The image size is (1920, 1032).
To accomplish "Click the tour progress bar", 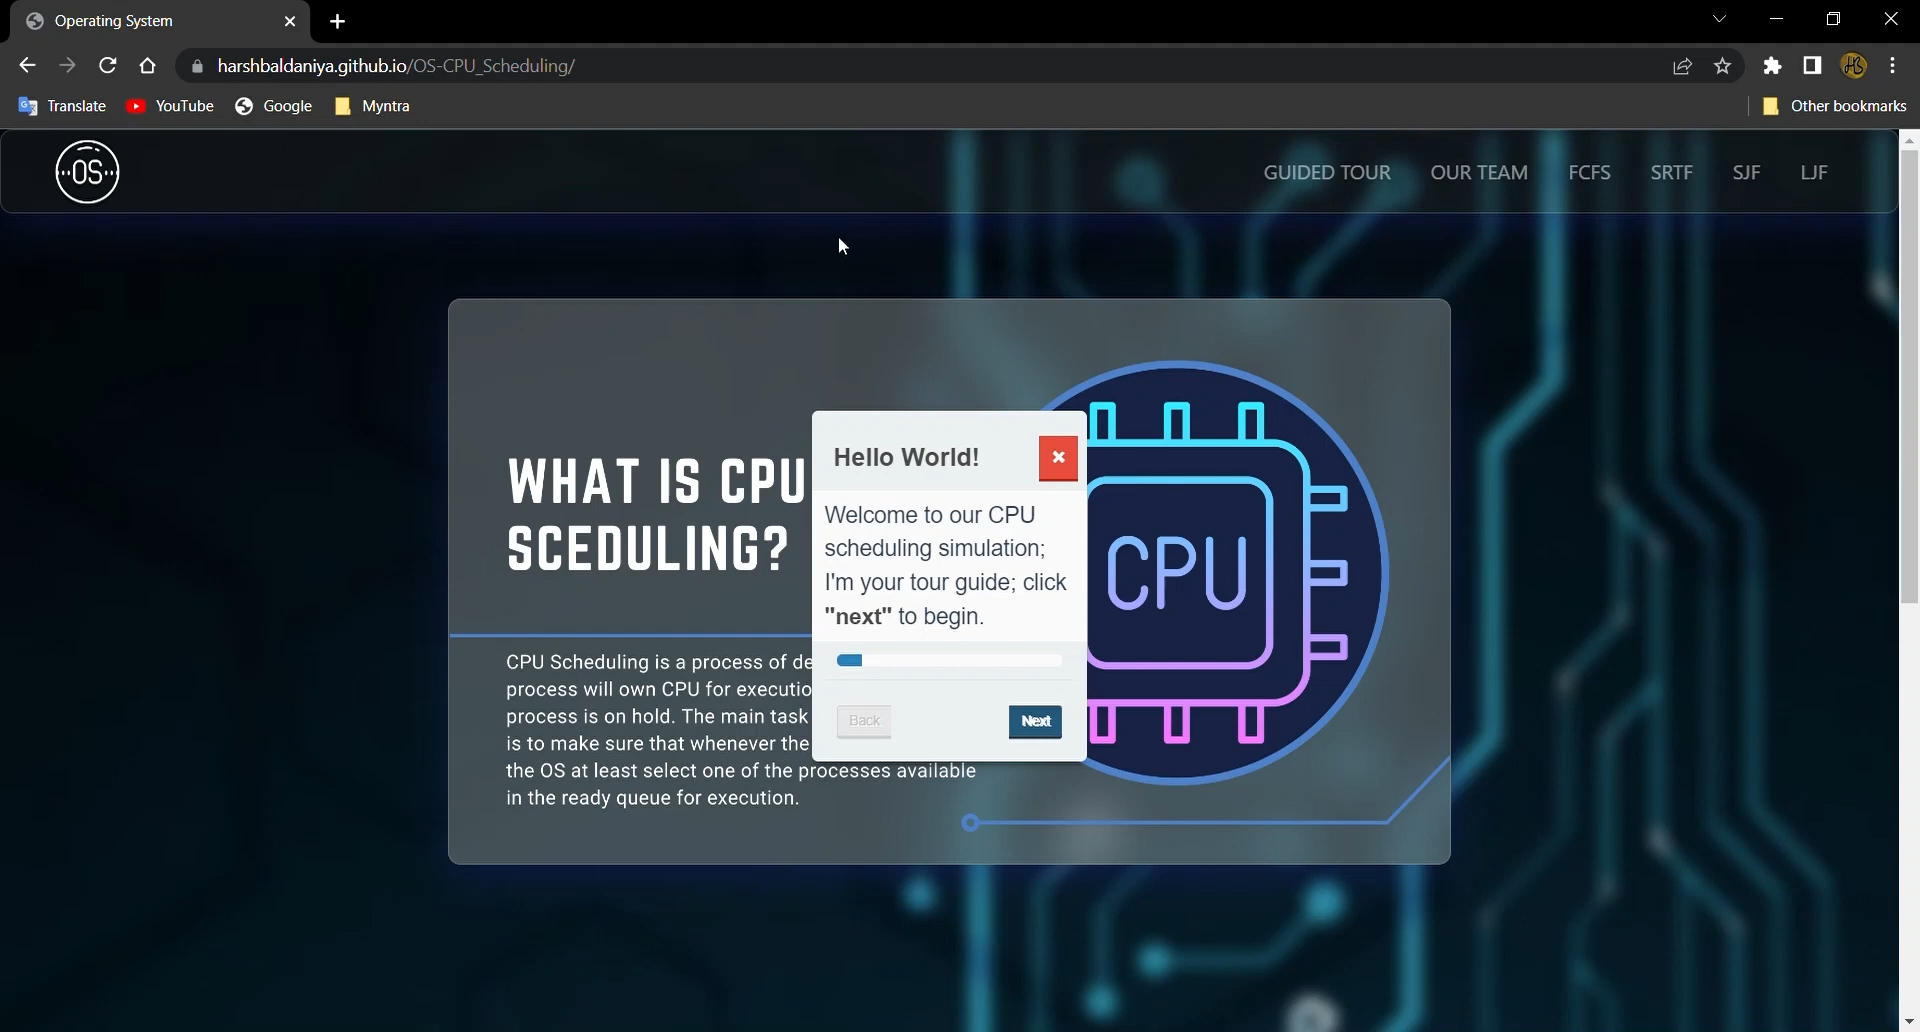I will coord(948,660).
